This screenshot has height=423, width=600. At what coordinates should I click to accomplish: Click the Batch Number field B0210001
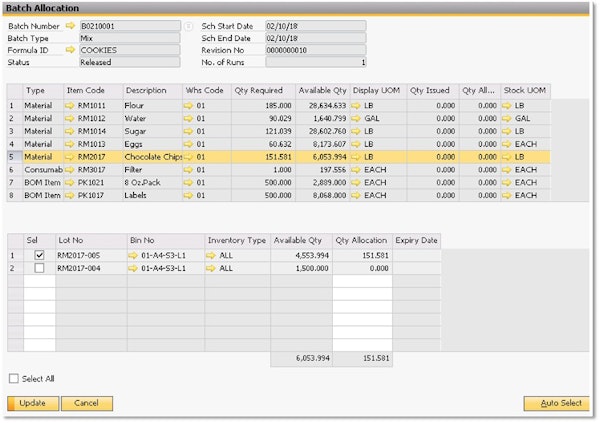[x=130, y=26]
